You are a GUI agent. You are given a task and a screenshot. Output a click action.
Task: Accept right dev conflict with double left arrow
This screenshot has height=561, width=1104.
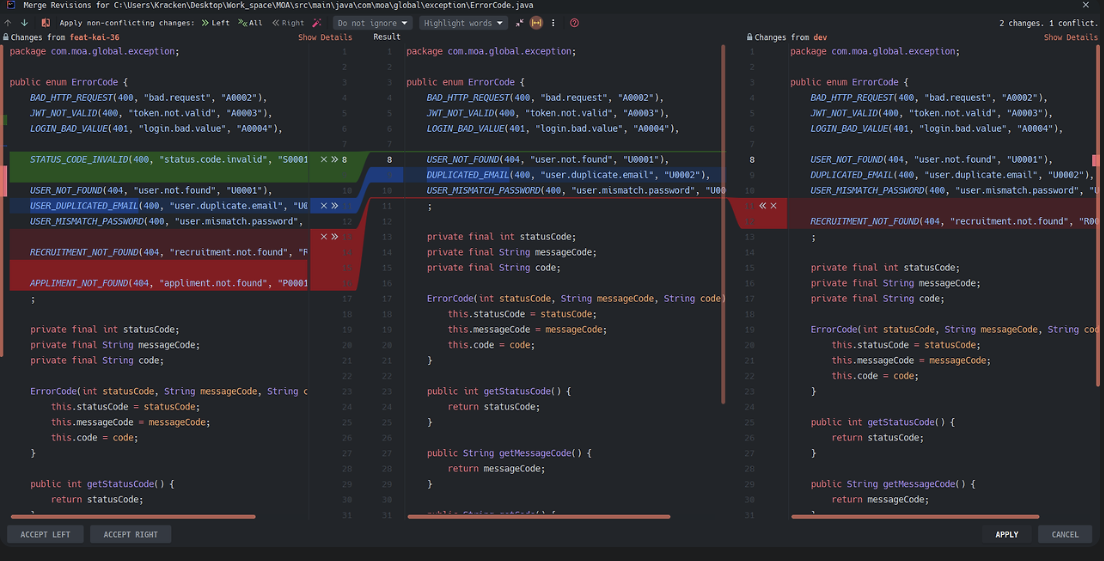tap(763, 206)
